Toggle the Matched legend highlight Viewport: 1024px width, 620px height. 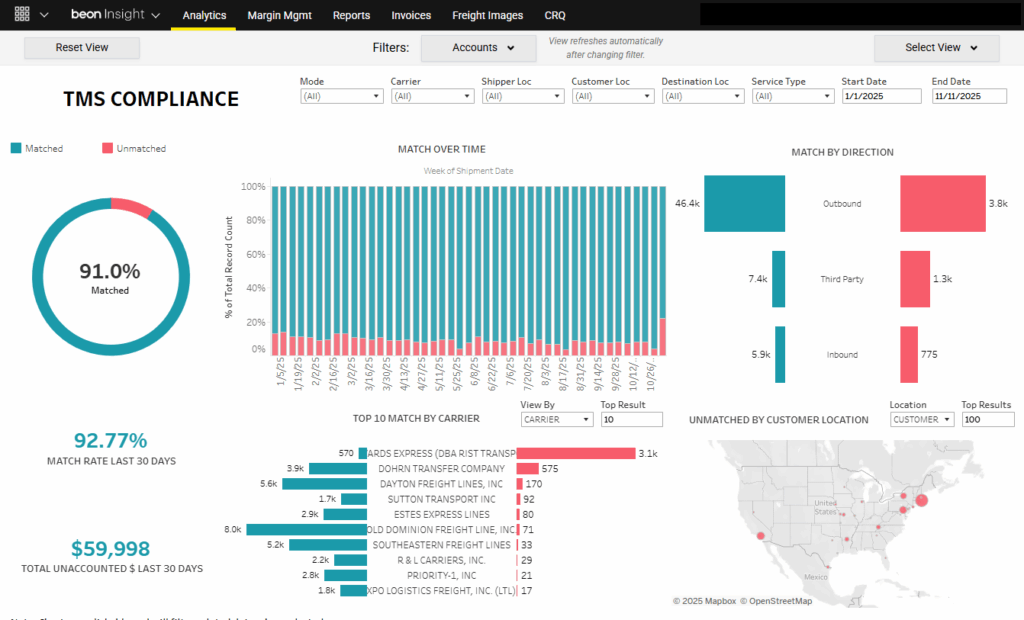tap(44, 148)
